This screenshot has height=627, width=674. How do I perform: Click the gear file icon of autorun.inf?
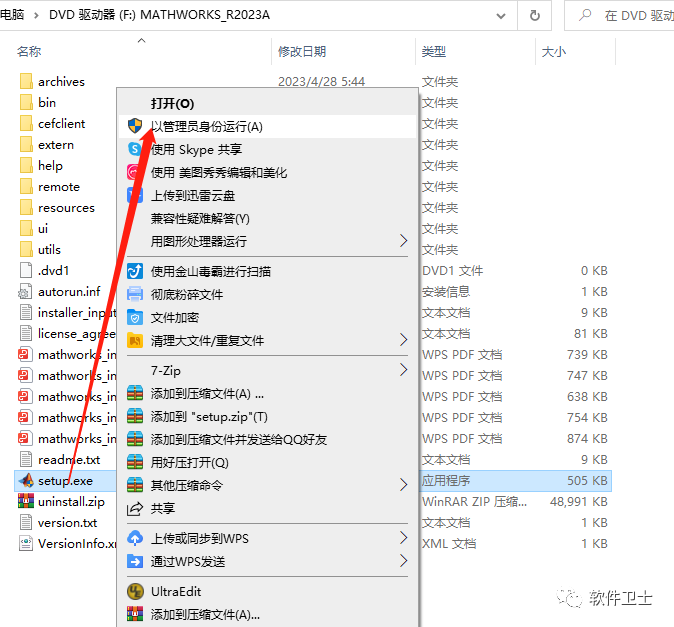coord(25,291)
